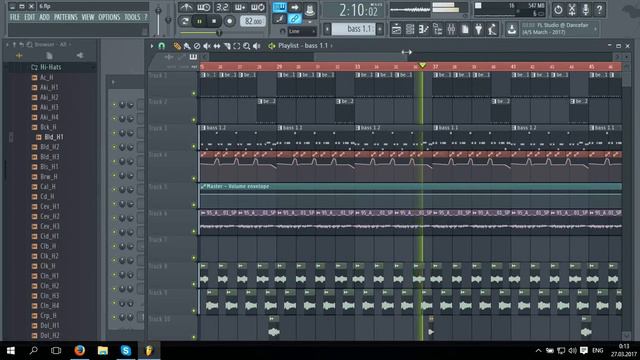
Task: Toggle the playlist magnet snap button
Action: tap(162, 46)
